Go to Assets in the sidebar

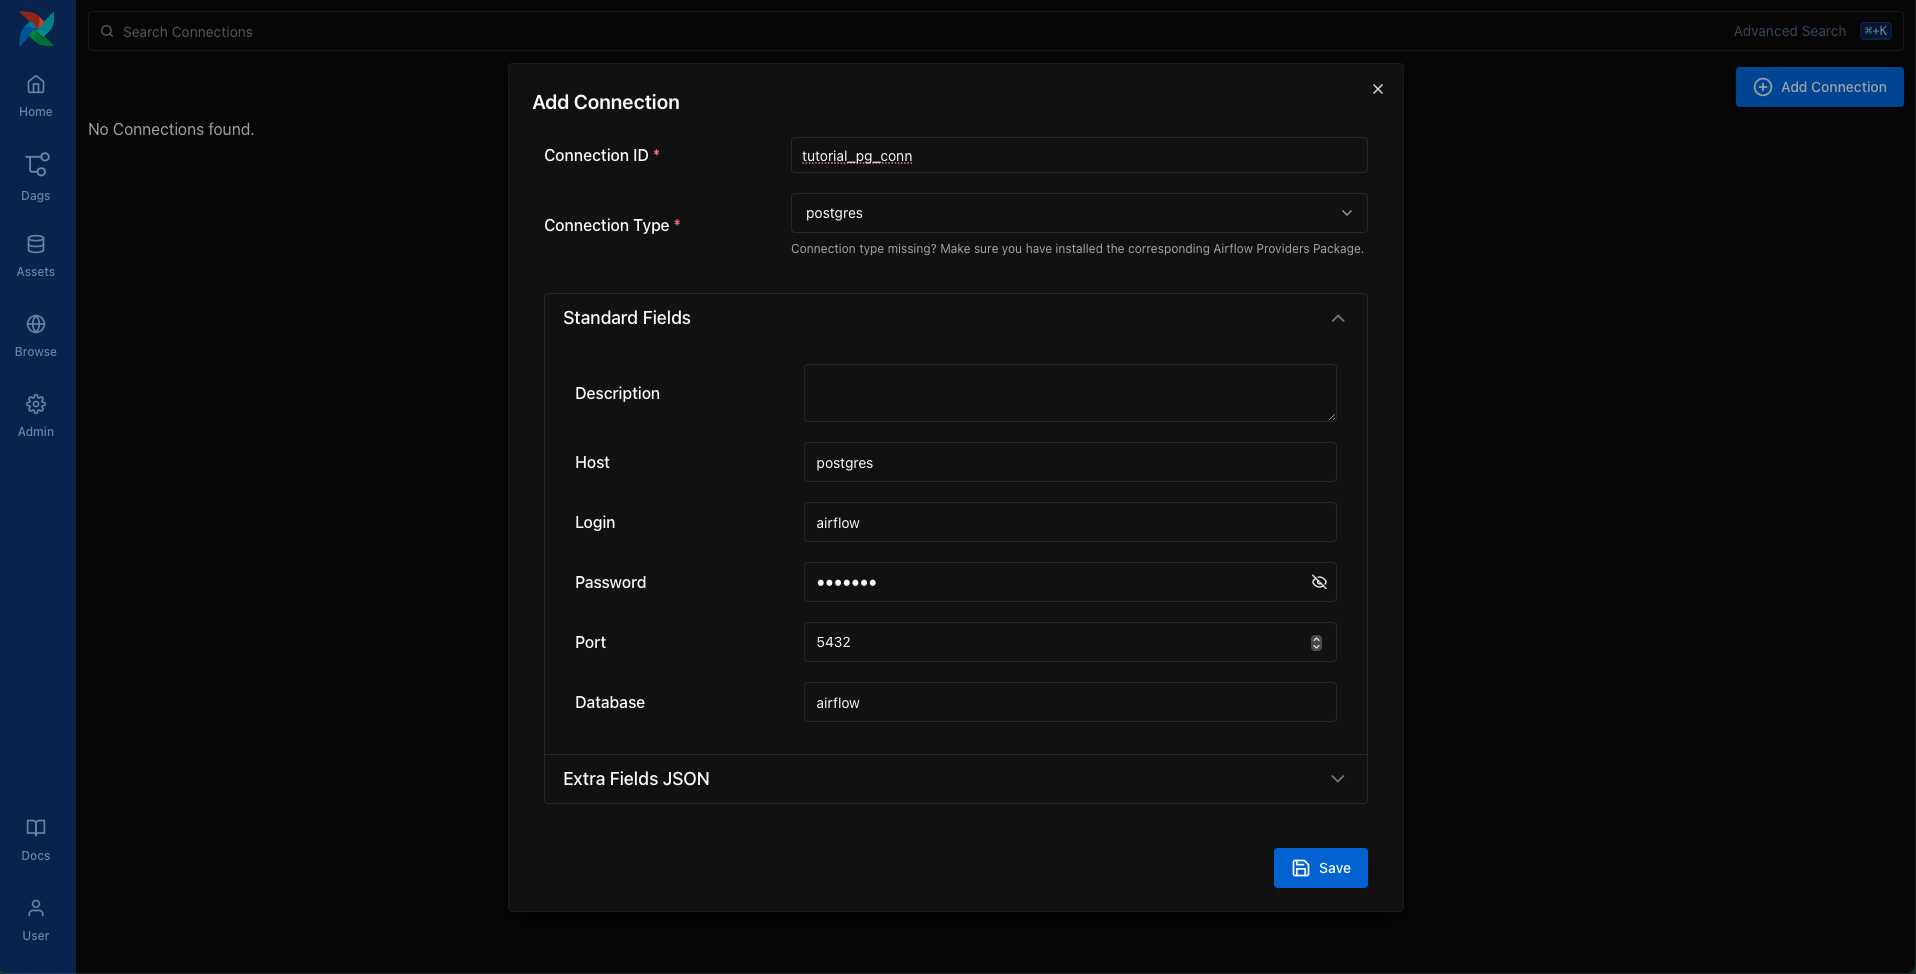pos(36,256)
